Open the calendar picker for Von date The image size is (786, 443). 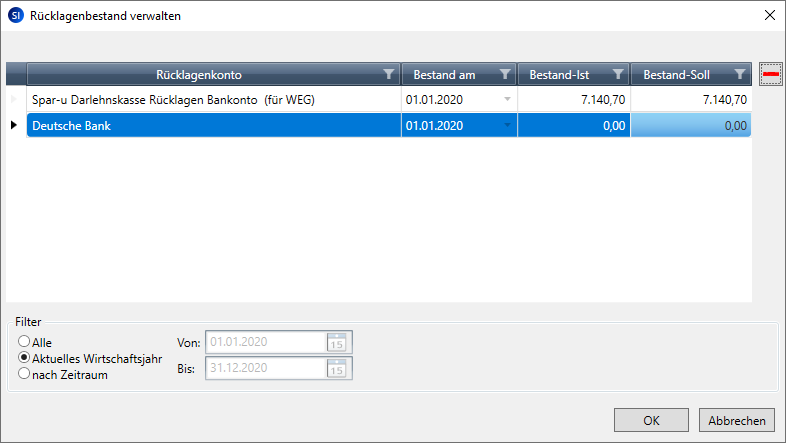338,343
